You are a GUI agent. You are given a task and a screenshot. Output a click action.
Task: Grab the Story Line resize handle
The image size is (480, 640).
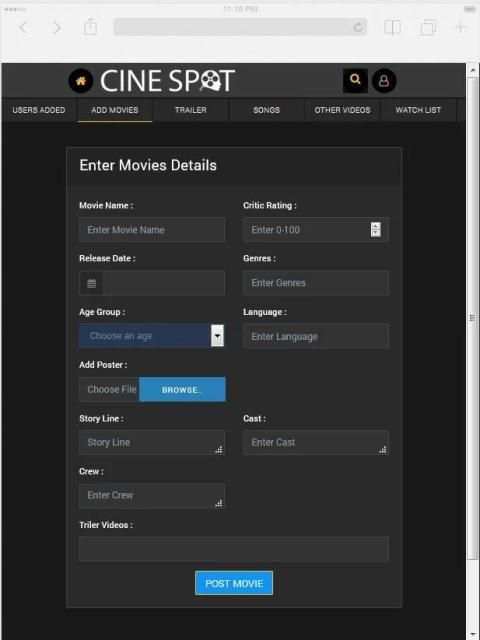(x=219, y=450)
